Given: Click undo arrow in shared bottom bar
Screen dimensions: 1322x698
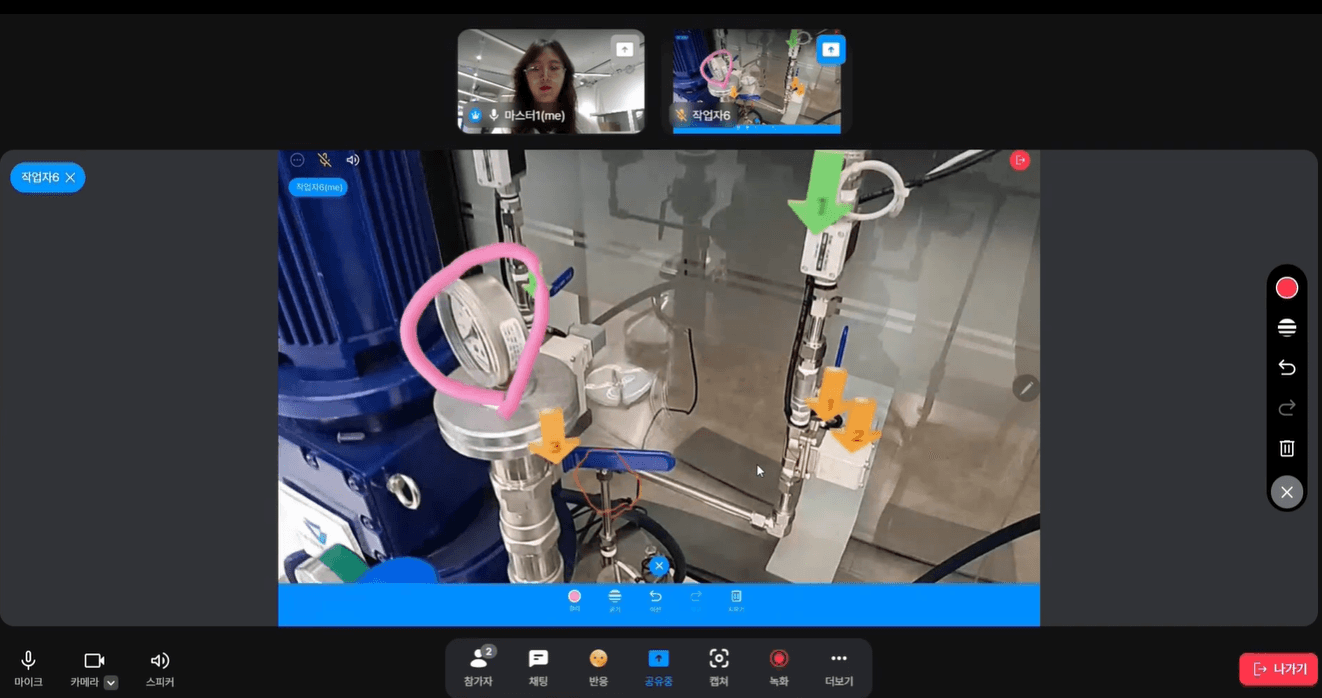Looking at the screenshot, I should click(x=655, y=599).
